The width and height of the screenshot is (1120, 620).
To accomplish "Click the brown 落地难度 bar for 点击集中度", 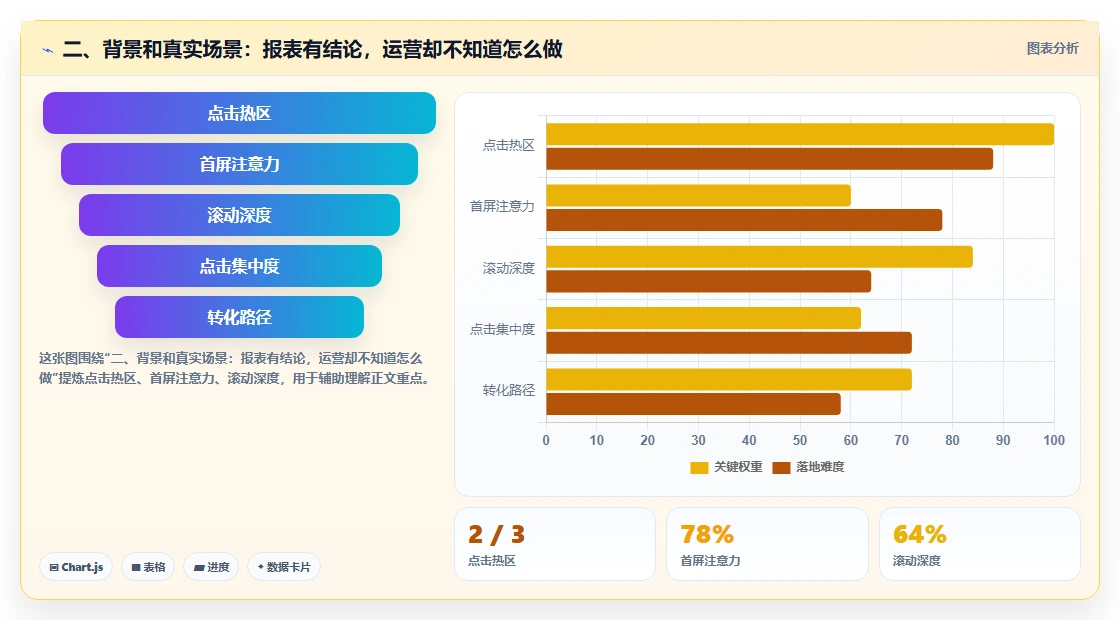I will click(x=729, y=343).
